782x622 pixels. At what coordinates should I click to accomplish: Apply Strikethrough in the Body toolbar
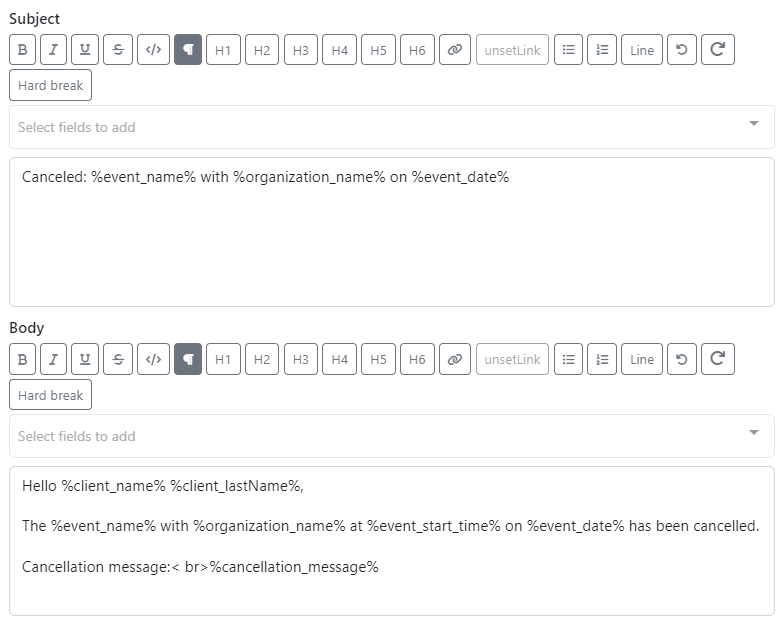118,359
